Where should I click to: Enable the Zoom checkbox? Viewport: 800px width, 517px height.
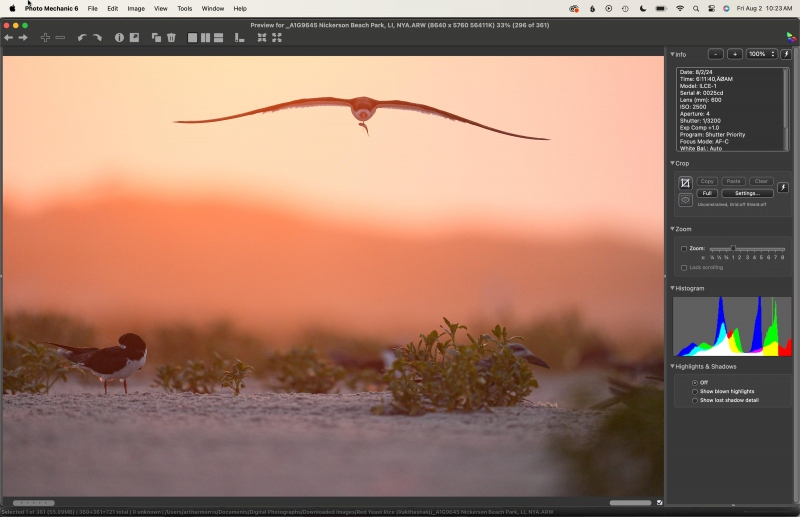pos(684,249)
